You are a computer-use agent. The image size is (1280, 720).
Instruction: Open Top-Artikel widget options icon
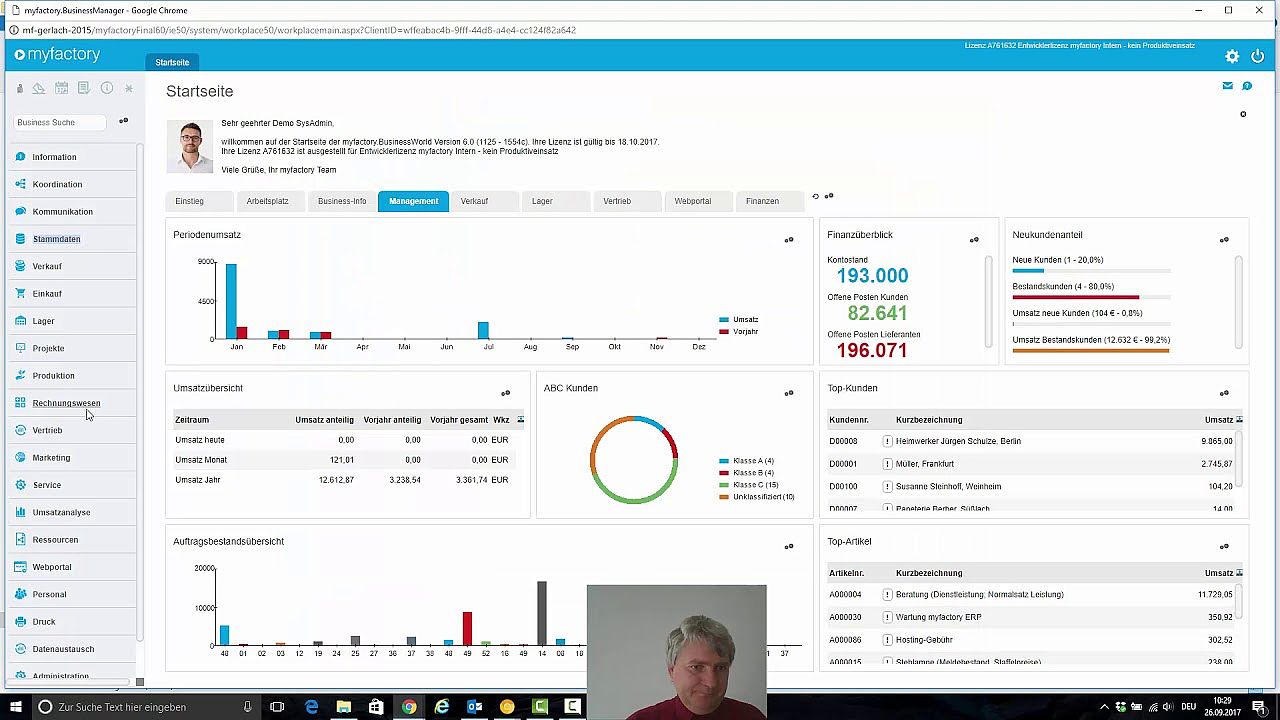1224,546
